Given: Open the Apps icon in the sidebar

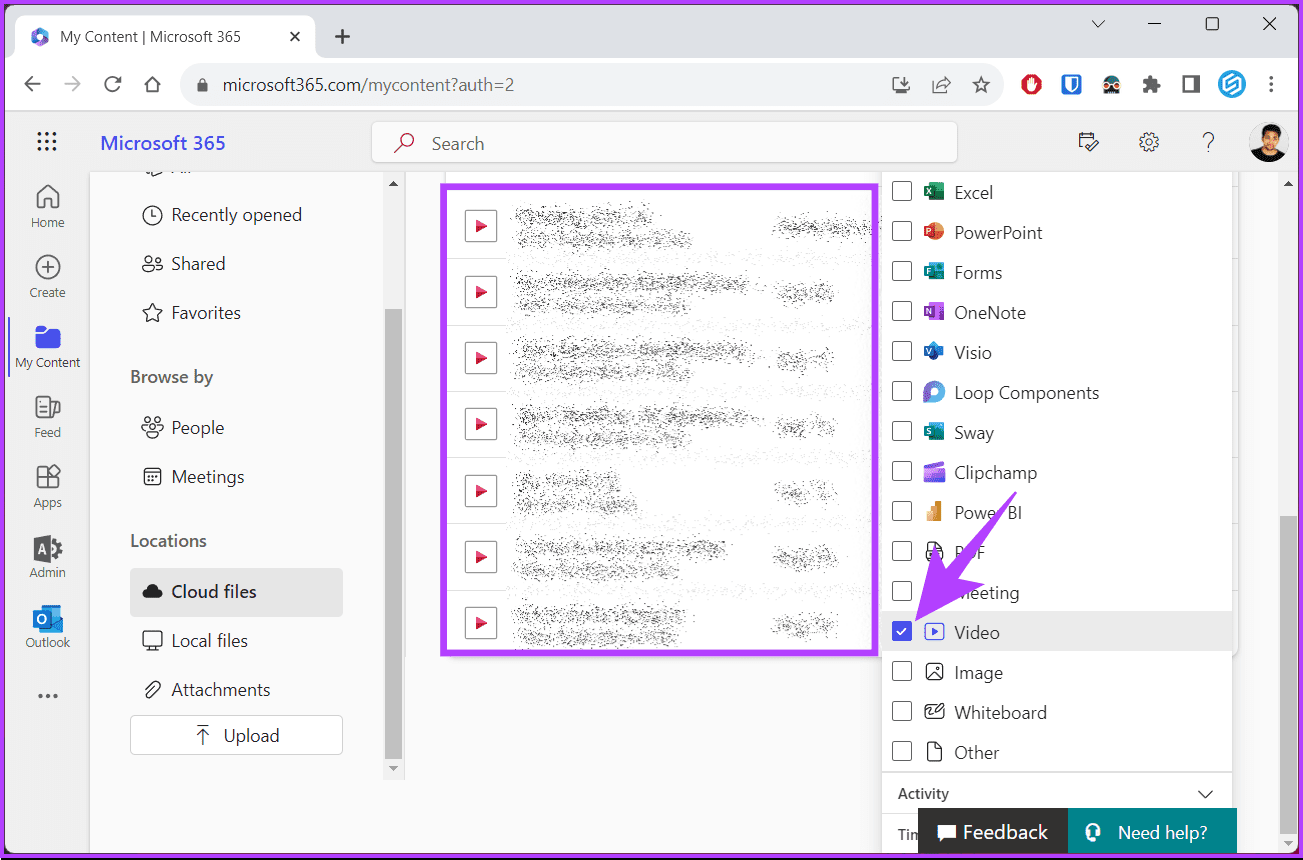Looking at the screenshot, I should point(47,486).
